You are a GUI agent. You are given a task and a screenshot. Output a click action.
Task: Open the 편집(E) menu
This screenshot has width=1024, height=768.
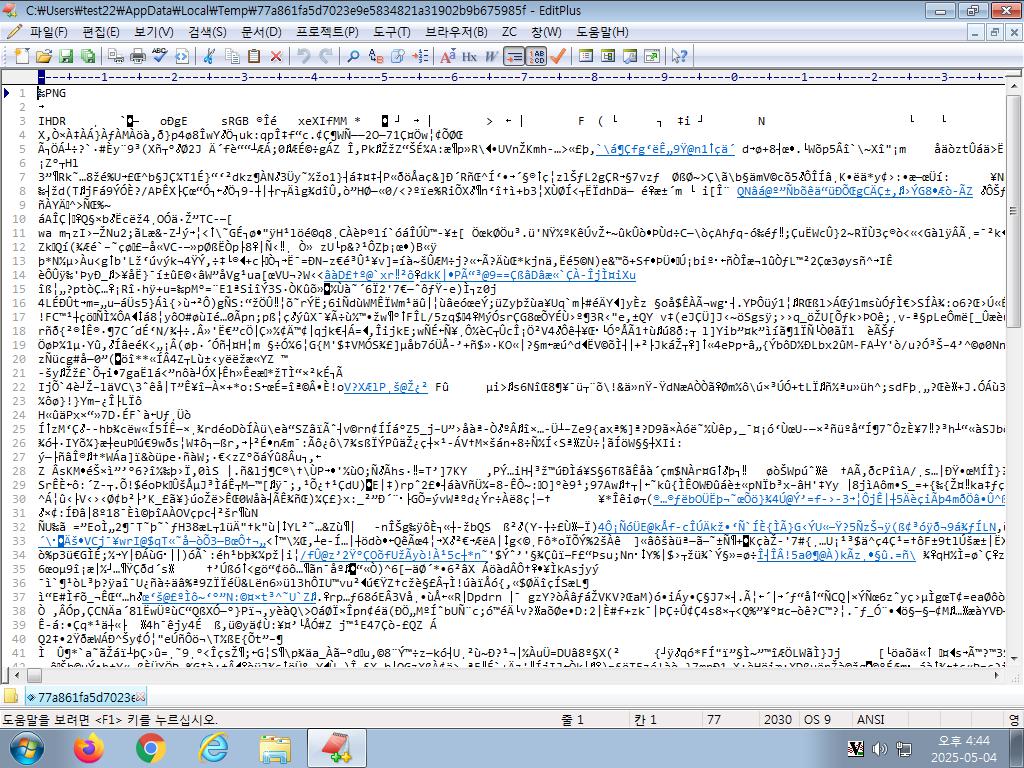point(101,31)
